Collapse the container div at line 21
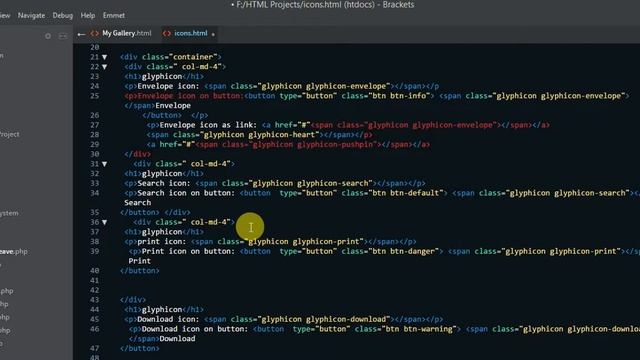The width and height of the screenshot is (640, 360). pos(104,57)
